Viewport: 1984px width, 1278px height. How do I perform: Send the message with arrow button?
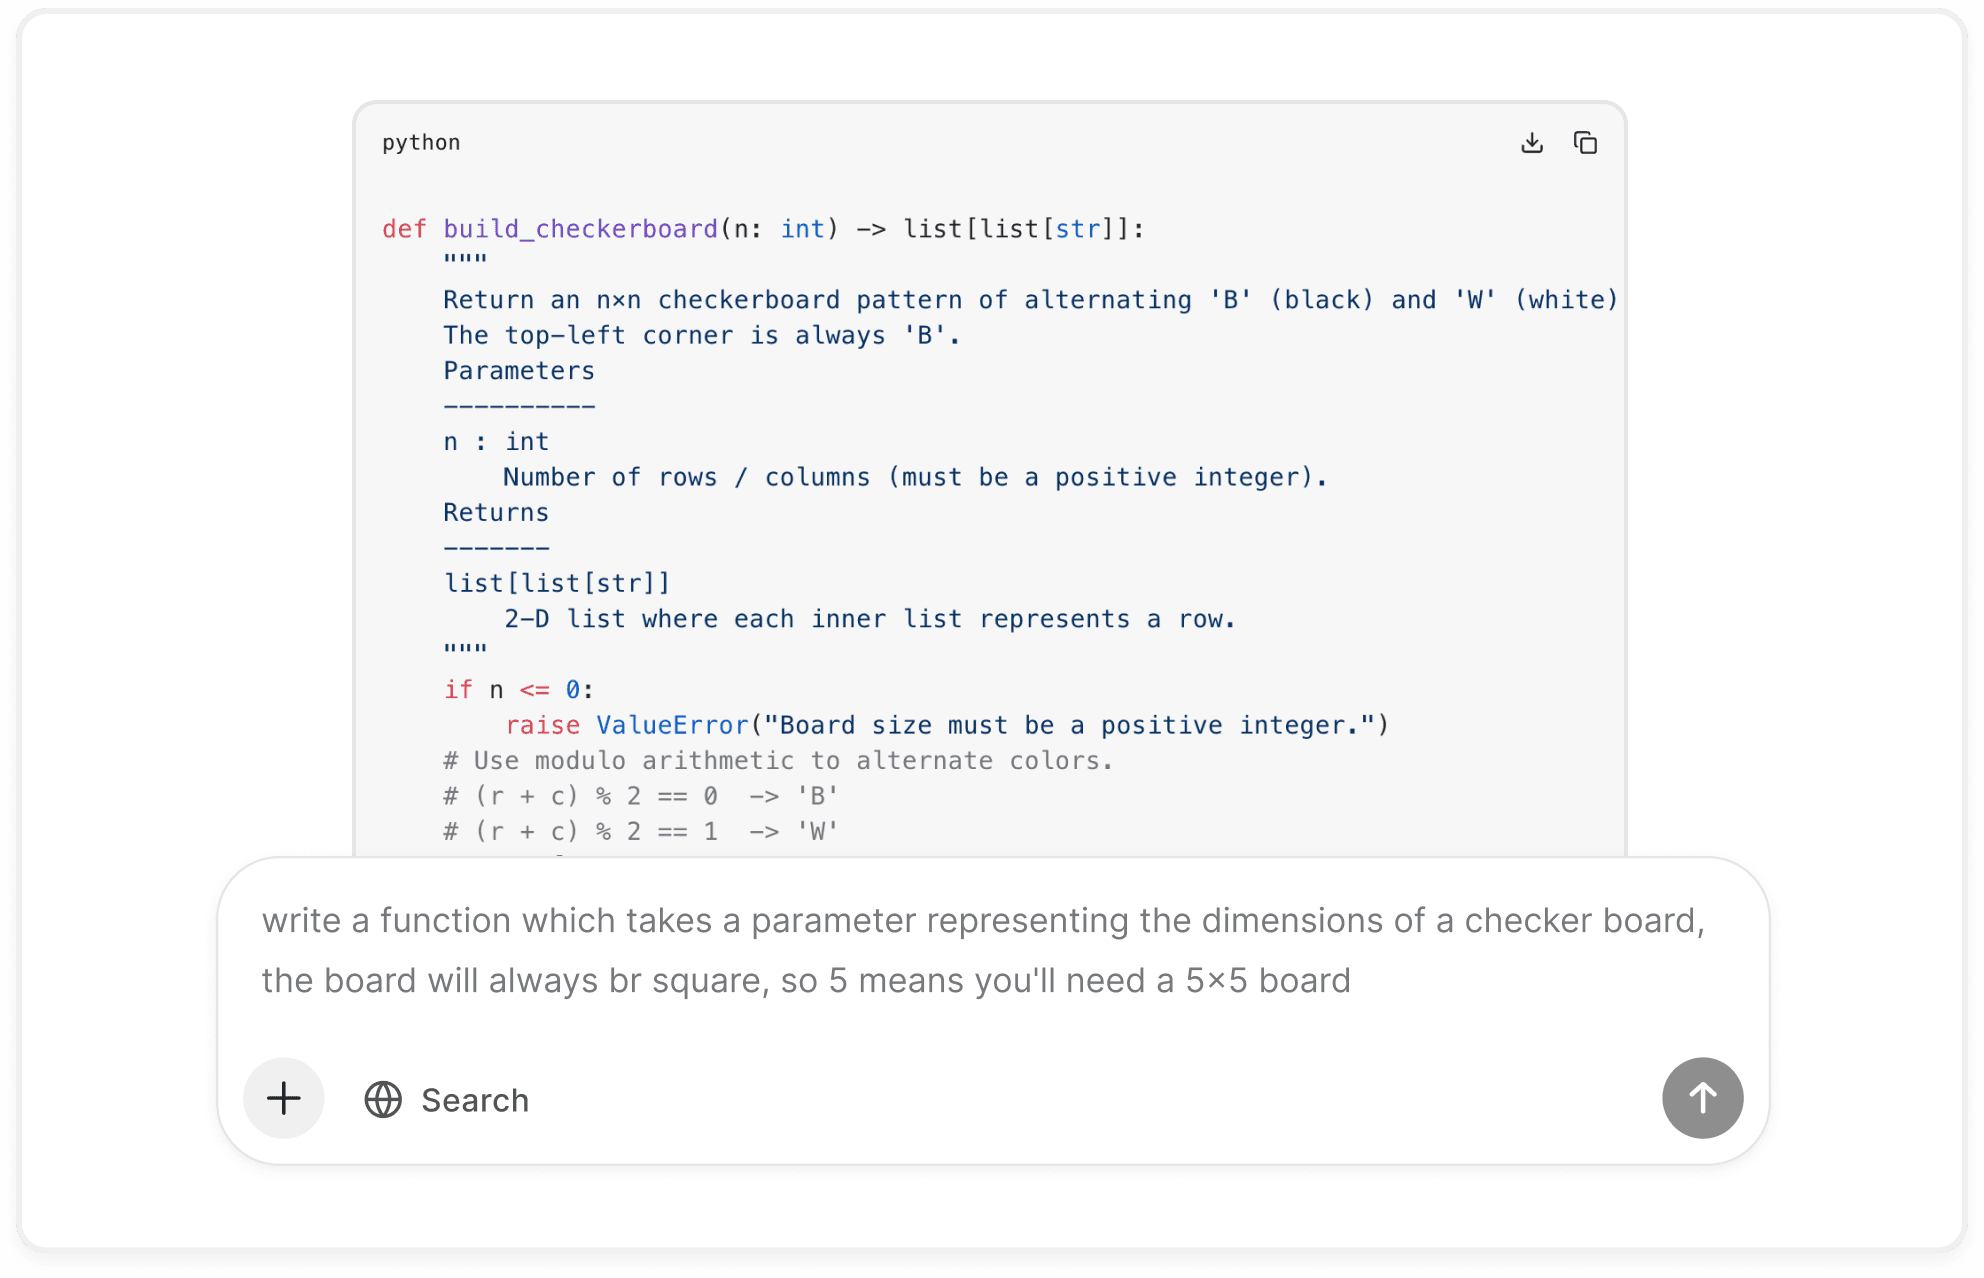tap(1701, 1098)
